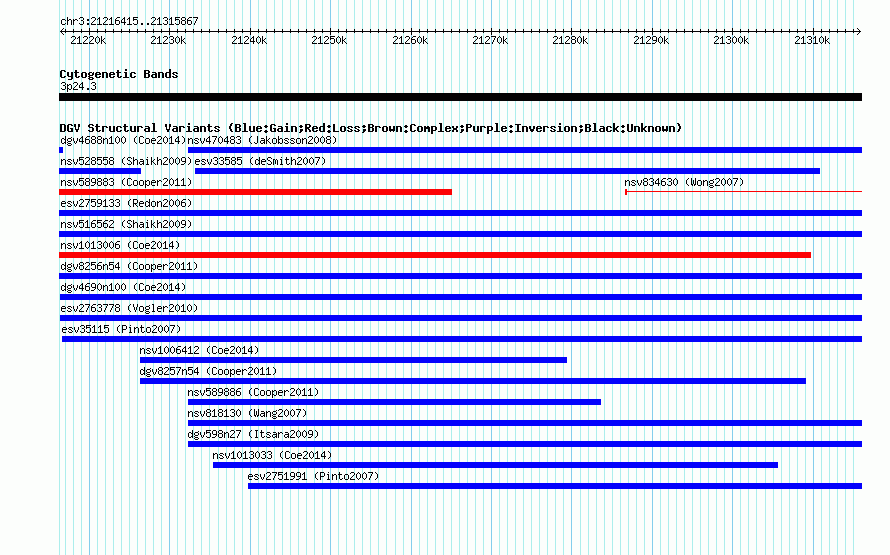The image size is (890, 555).
Task: Click the 21240k ruler tick label
Action: (x=249, y=40)
